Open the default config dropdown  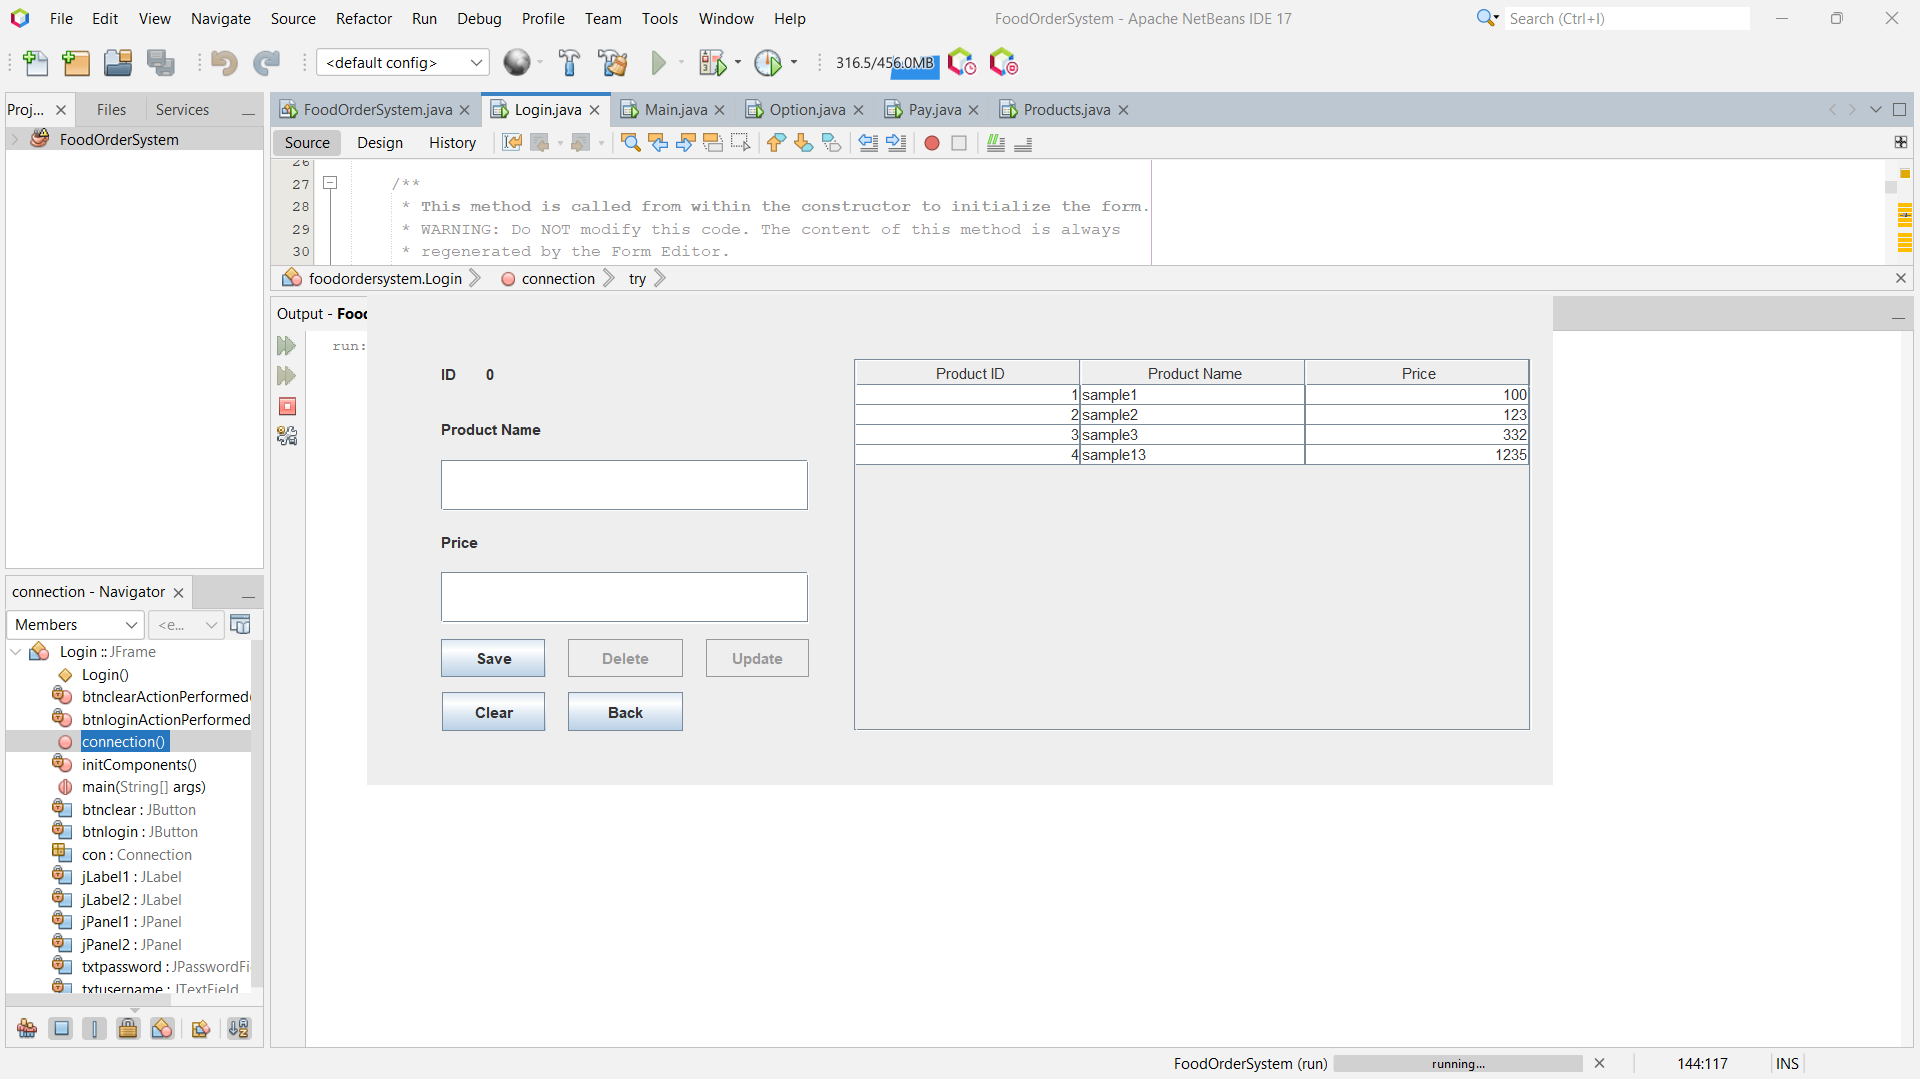click(x=477, y=62)
